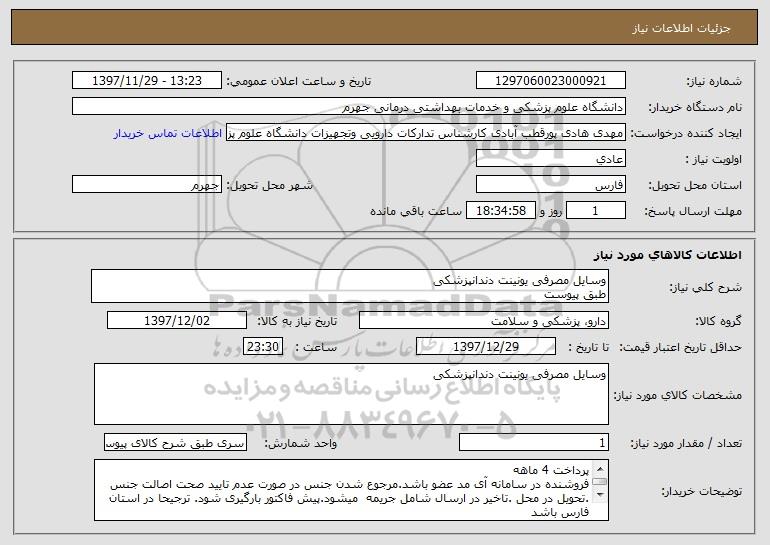
Task: Click the label واحد شمارش
Action: (301, 443)
